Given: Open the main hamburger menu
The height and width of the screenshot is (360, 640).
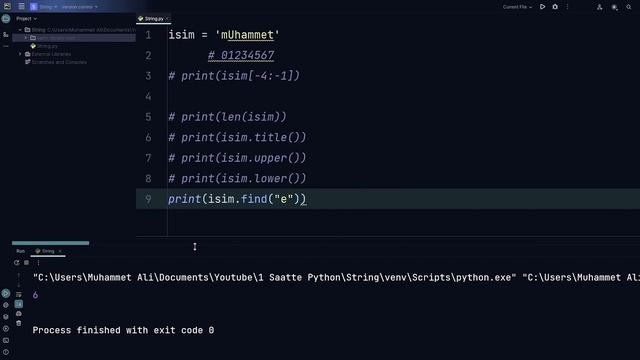Looking at the screenshot, I should [x=21, y=7].
